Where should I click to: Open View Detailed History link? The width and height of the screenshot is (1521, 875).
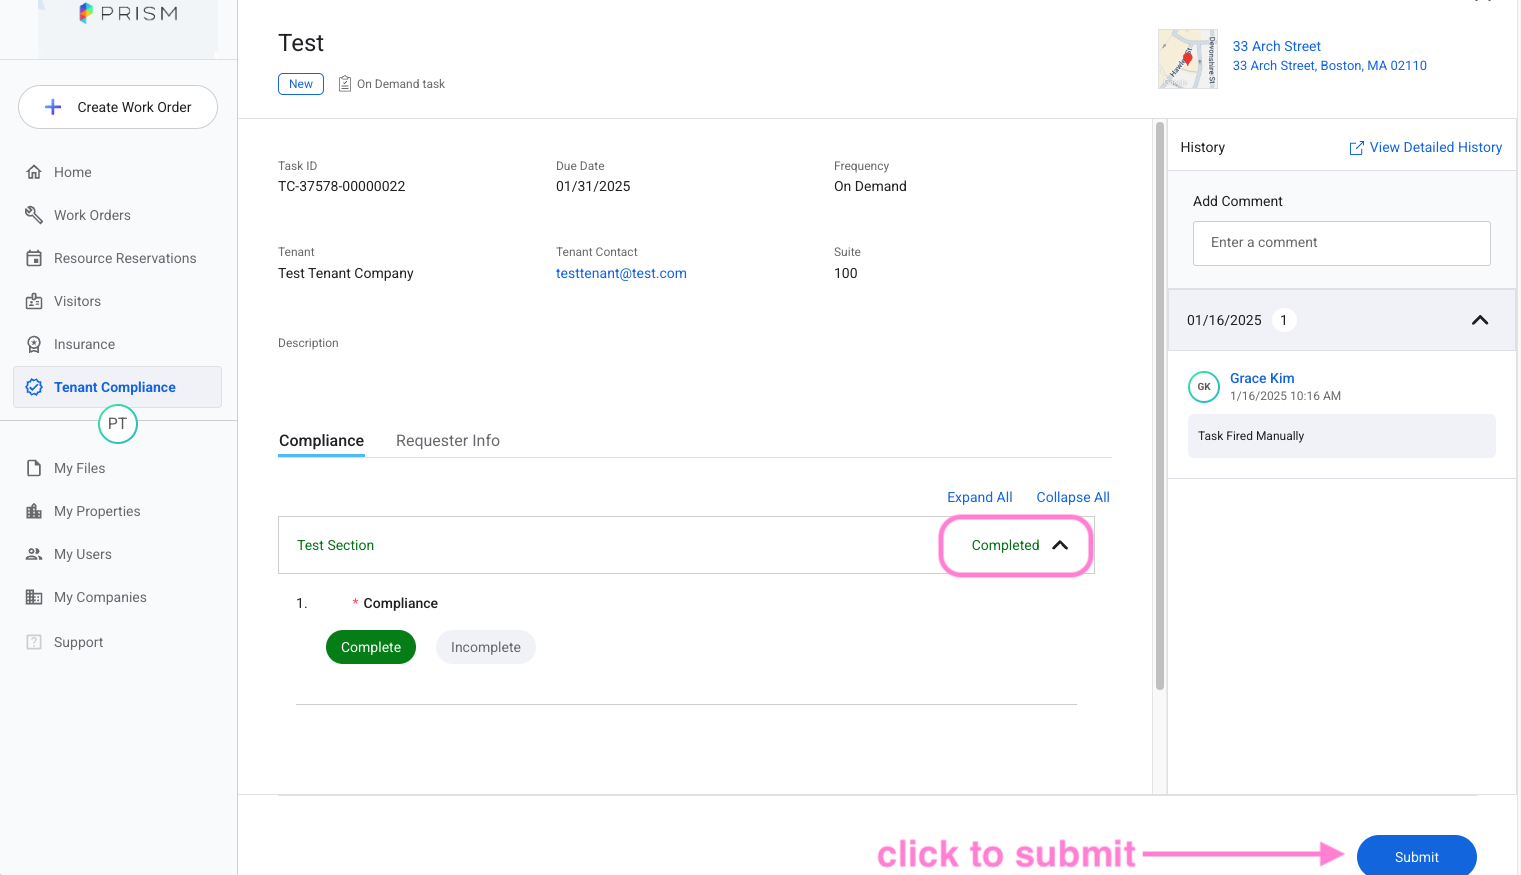point(1425,147)
